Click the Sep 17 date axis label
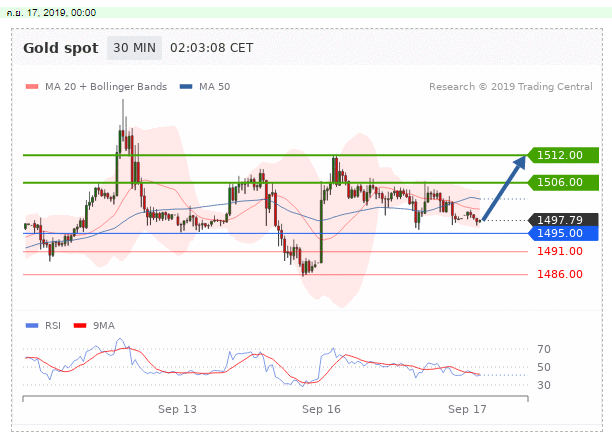The height and width of the screenshot is (436, 612). (x=467, y=409)
